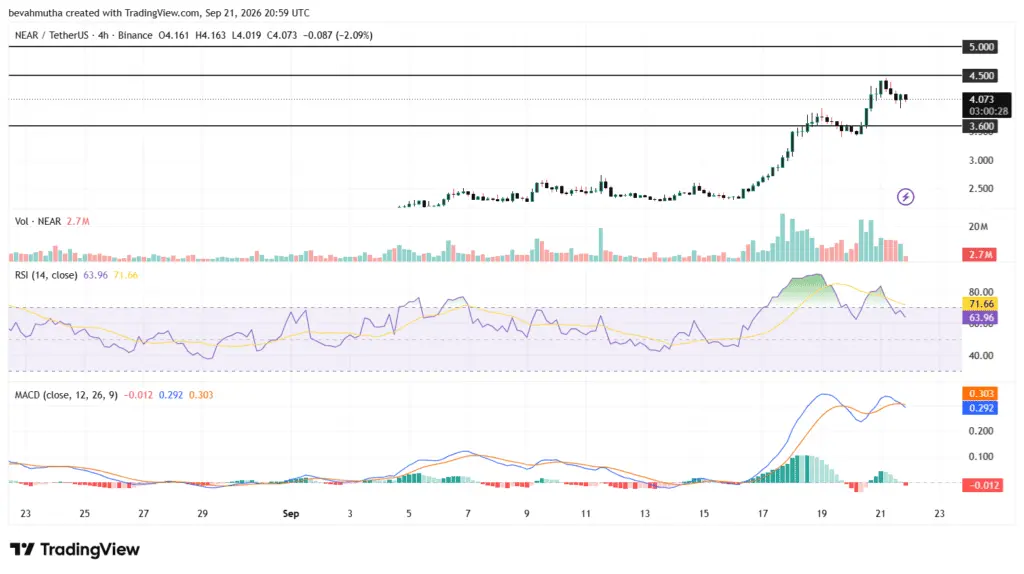Click the red 2.7M volume tag
The image size is (1024, 574).
[x=980, y=255]
